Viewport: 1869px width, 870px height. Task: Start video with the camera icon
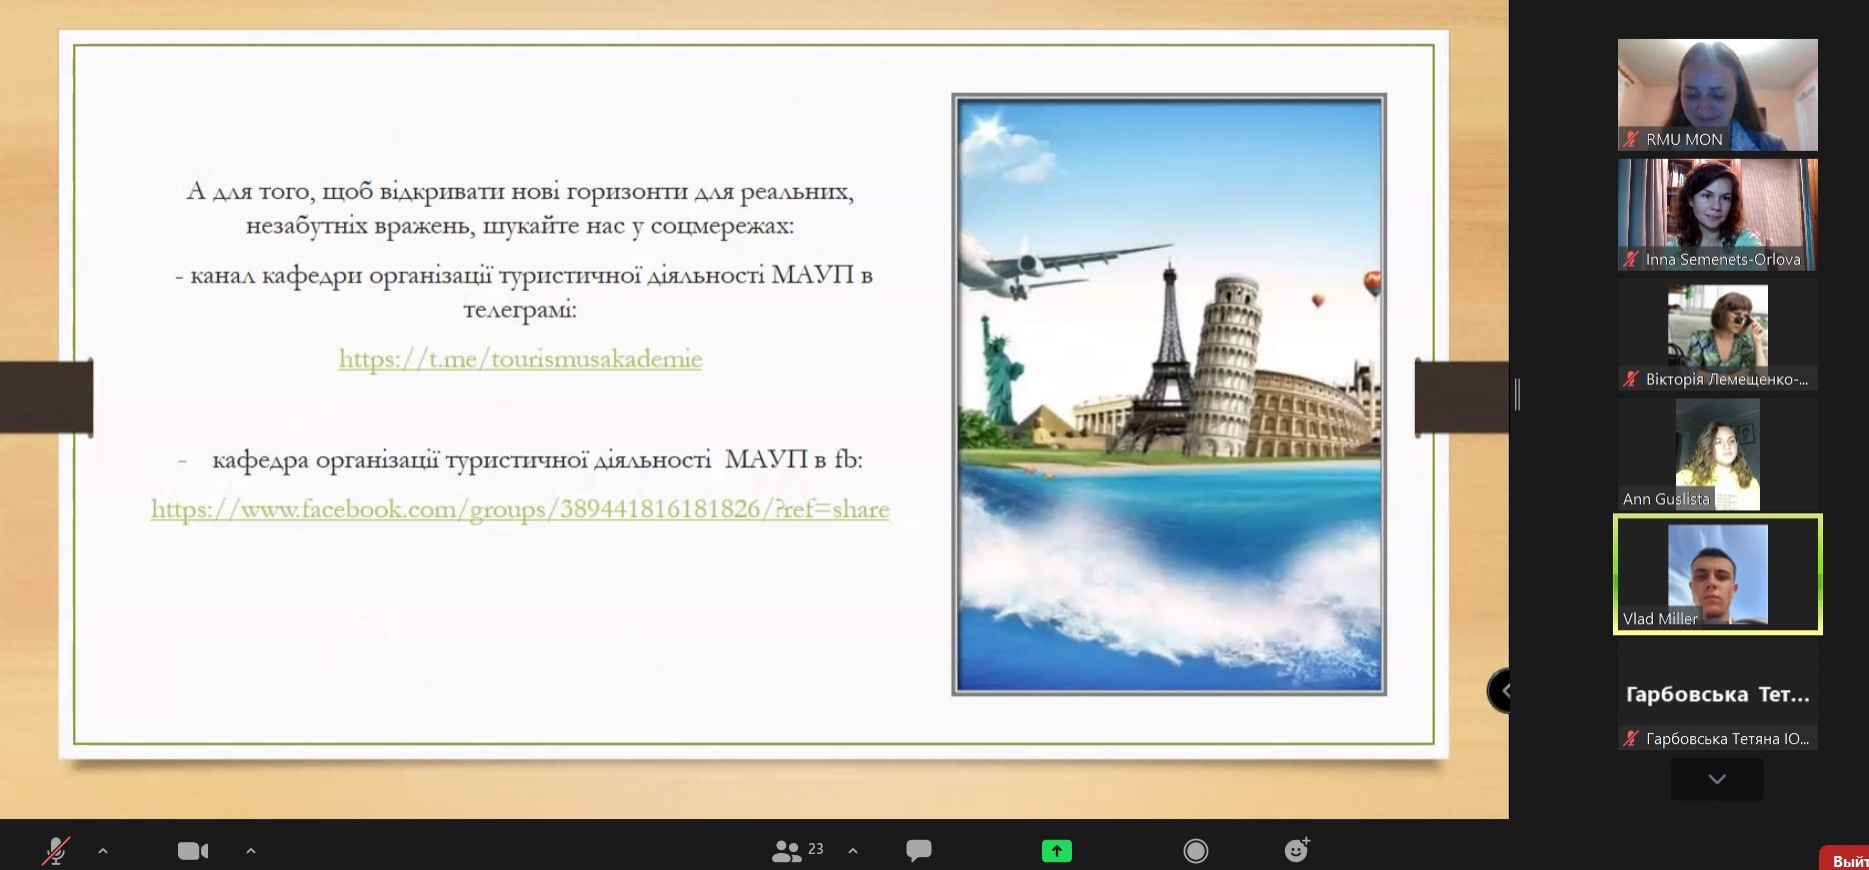tap(193, 851)
